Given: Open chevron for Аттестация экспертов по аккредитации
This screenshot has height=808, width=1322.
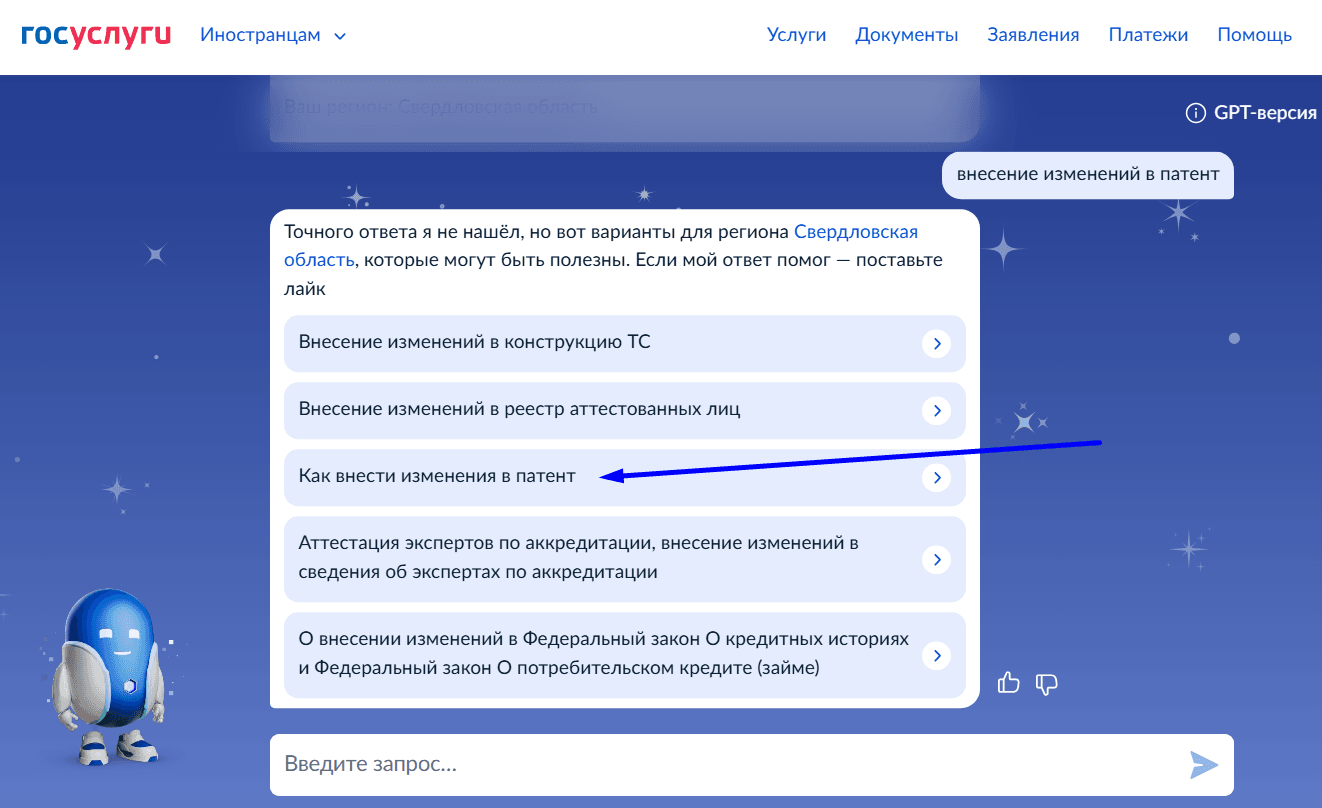Looking at the screenshot, I should (x=936, y=559).
